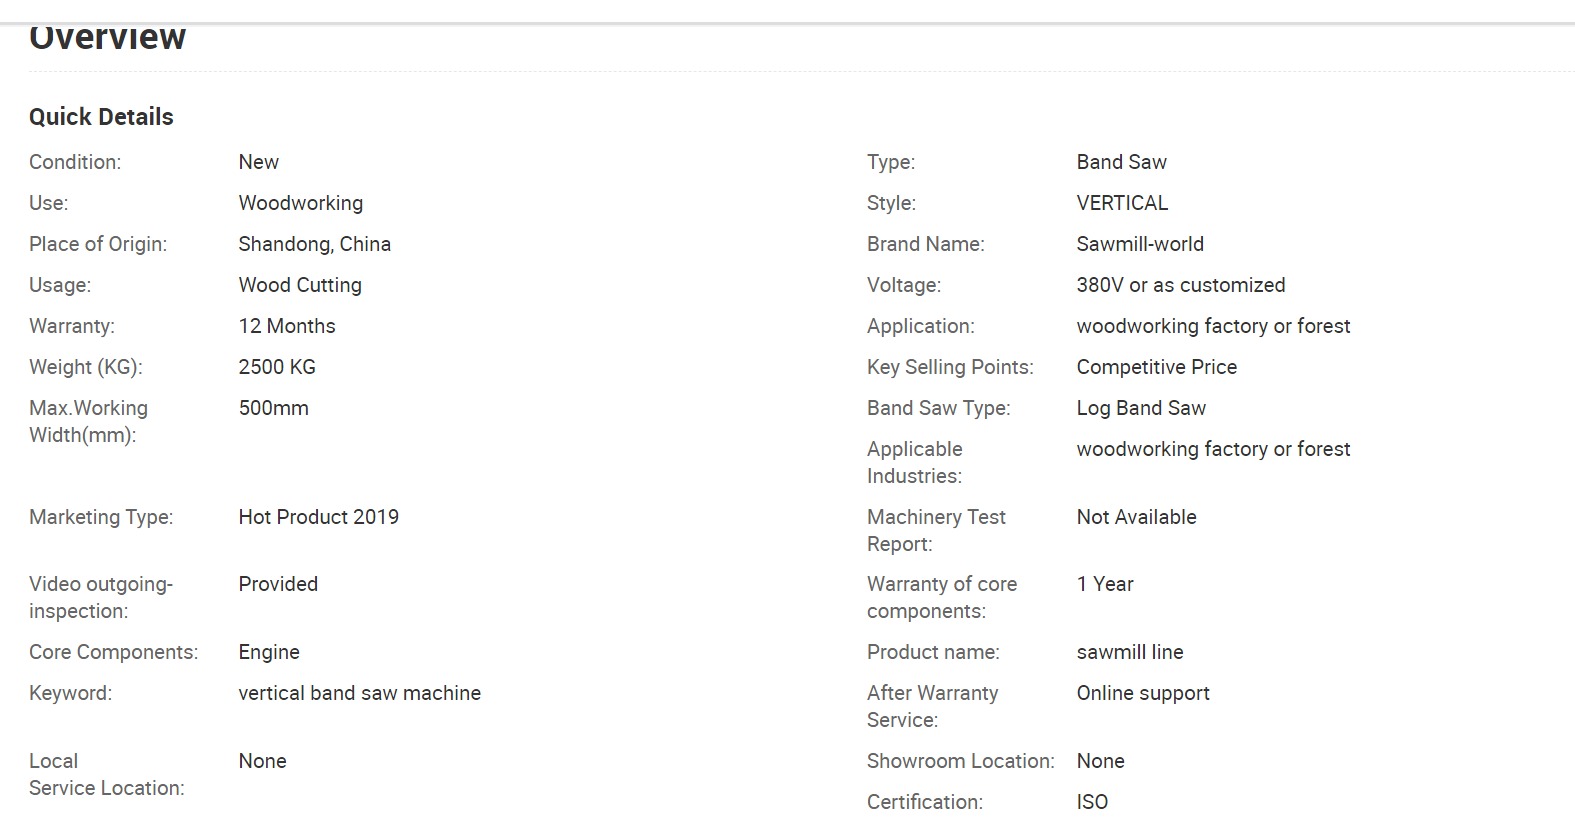The image size is (1575, 836).
Task: Select the Shandong, China origin text
Action: point(314,244)
